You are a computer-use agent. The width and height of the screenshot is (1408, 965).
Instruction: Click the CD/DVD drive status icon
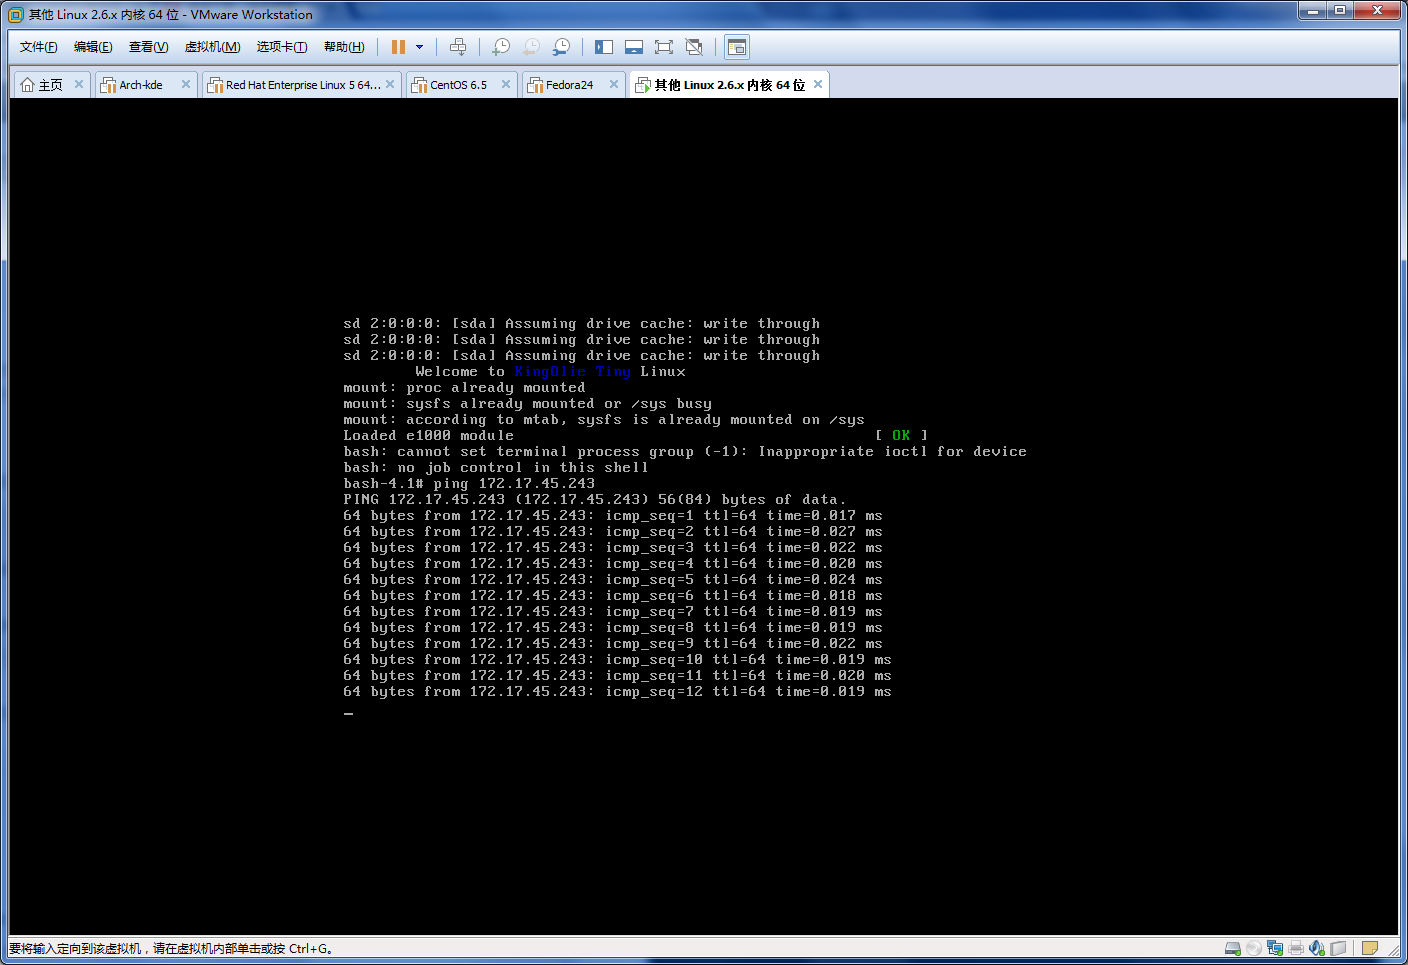click(1254, 948)
